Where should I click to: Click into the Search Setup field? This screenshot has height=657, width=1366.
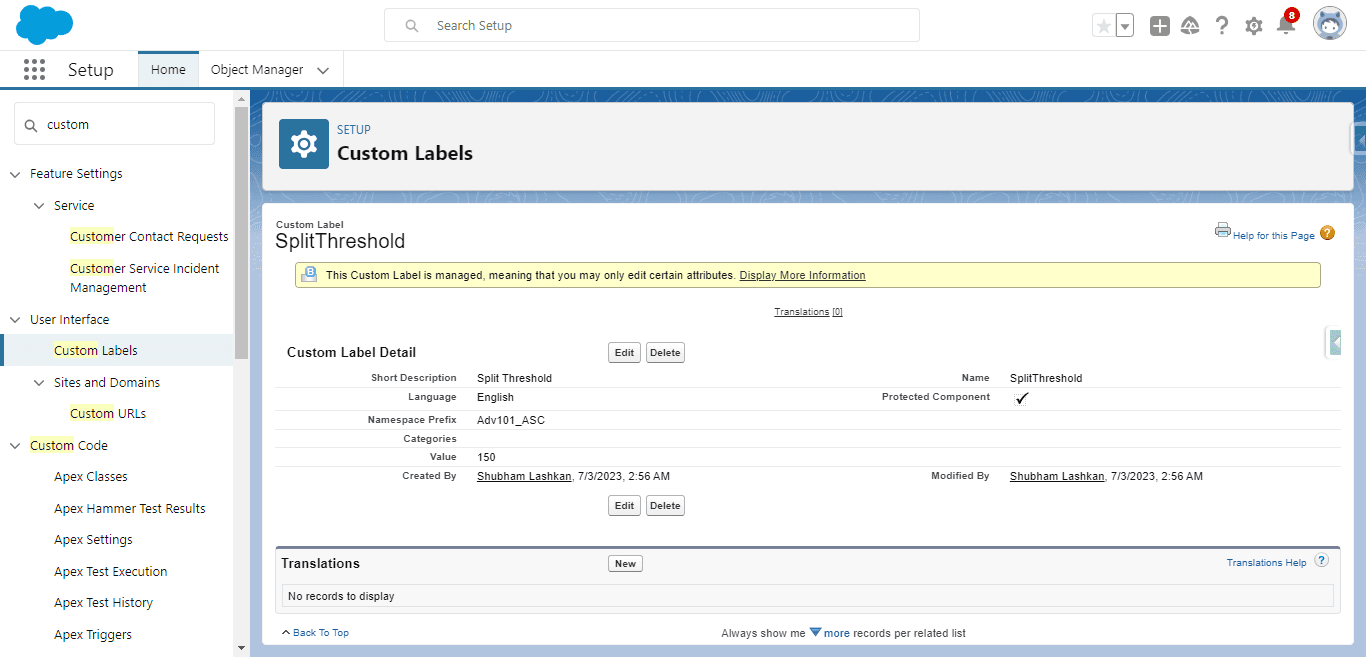click(652, 25)
